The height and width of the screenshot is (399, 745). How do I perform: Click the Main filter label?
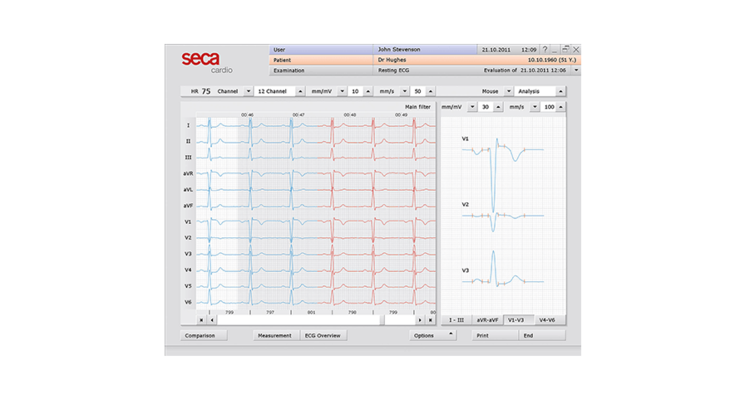(x=418, y=107)
